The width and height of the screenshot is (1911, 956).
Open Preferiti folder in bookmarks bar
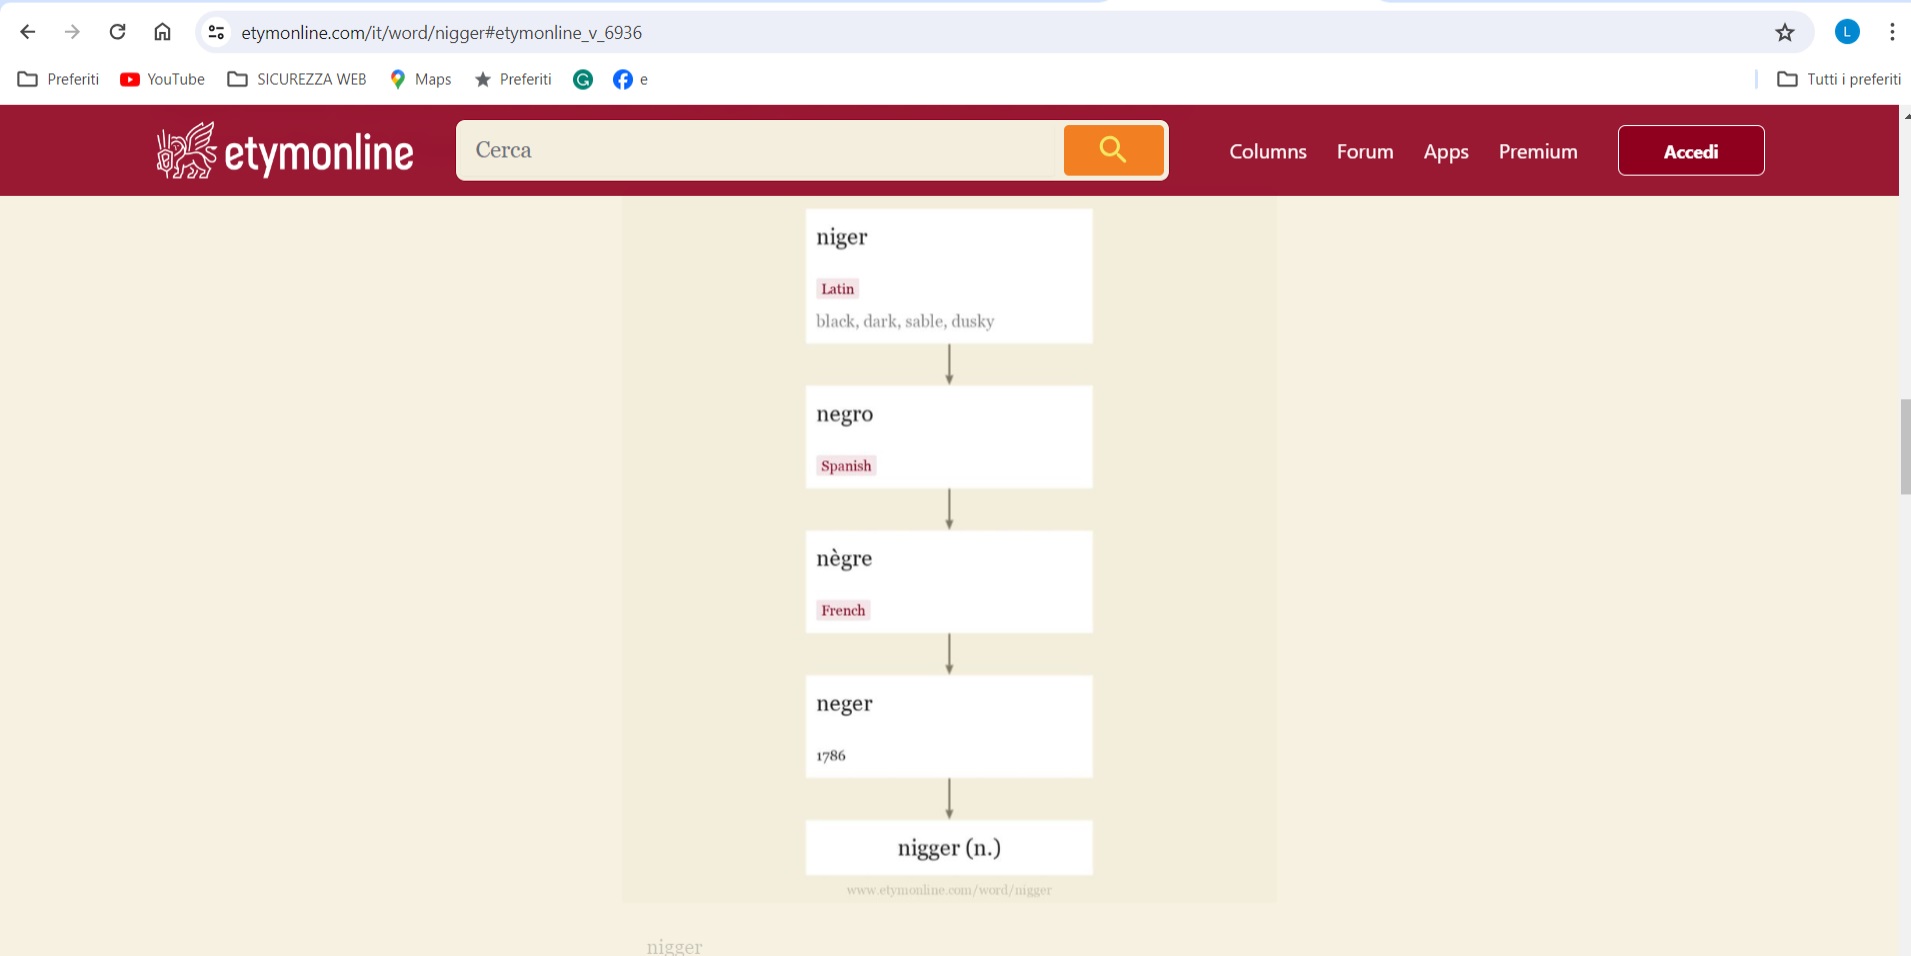coord(59,79)
